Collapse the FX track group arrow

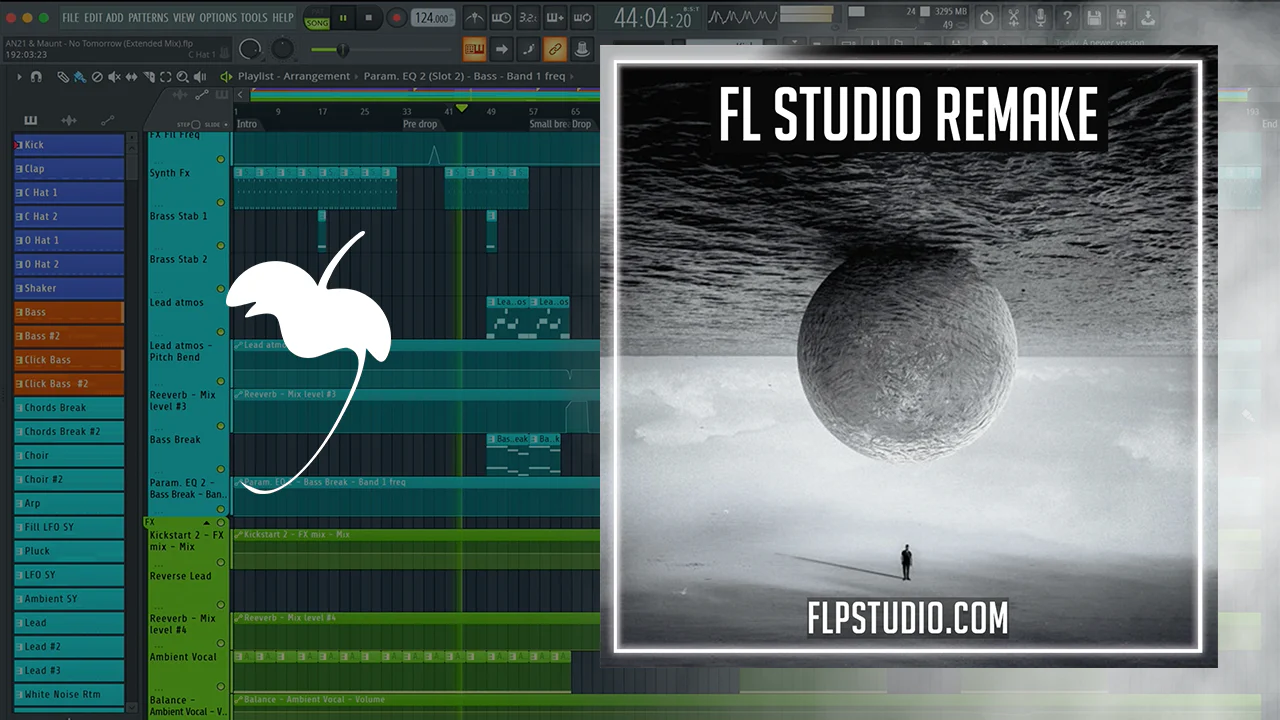pyautogui.click(x=207, y=523)
